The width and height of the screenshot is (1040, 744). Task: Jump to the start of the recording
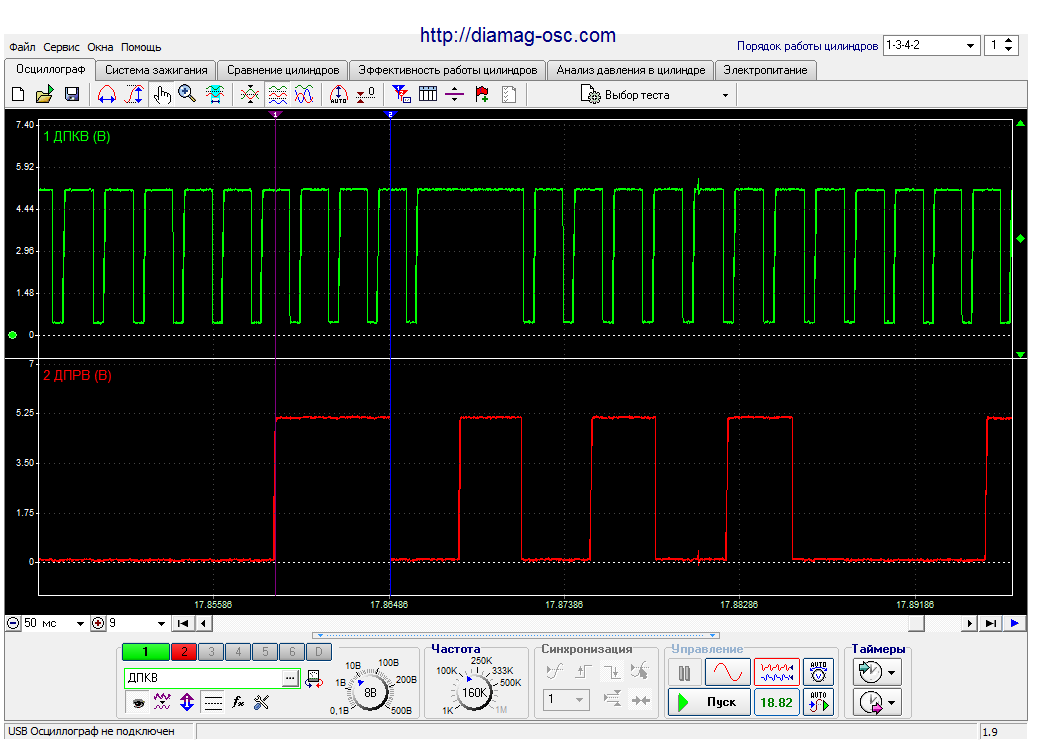[x=183, y=623]
